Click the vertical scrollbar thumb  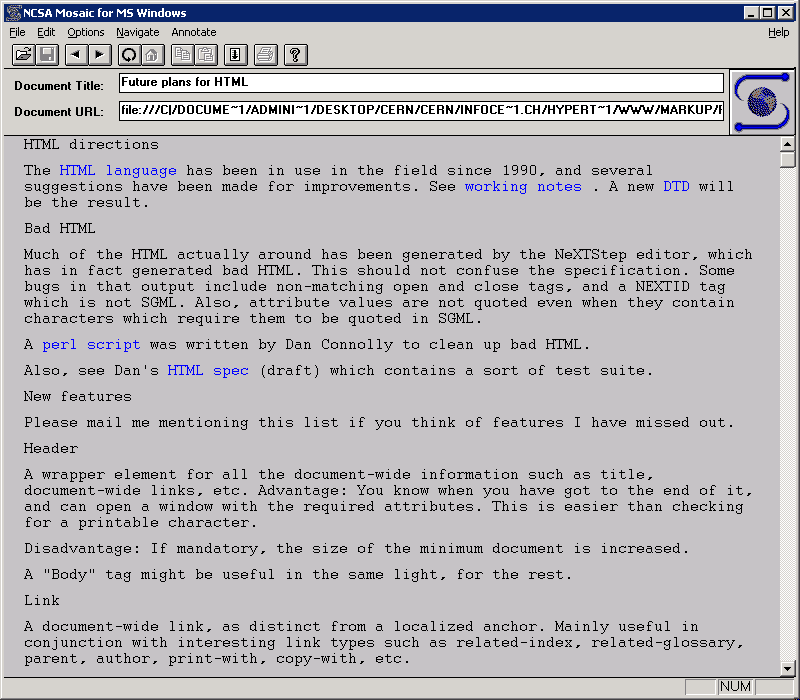[x=787, y=160]
